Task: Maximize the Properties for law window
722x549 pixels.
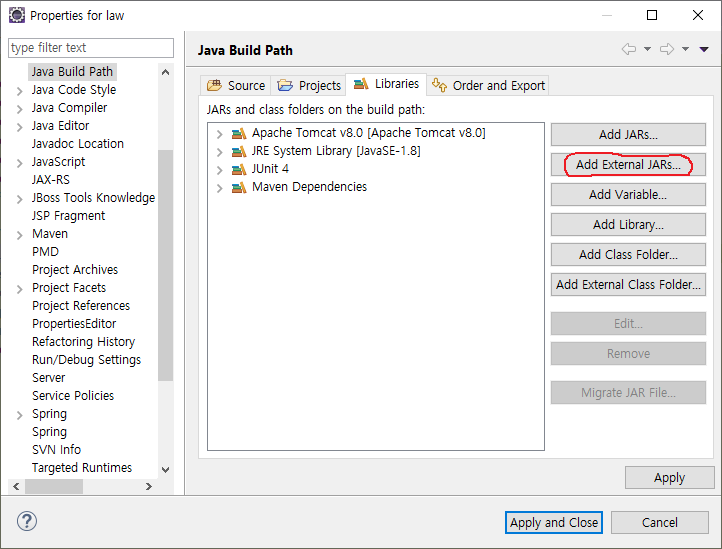Action: 652,15
